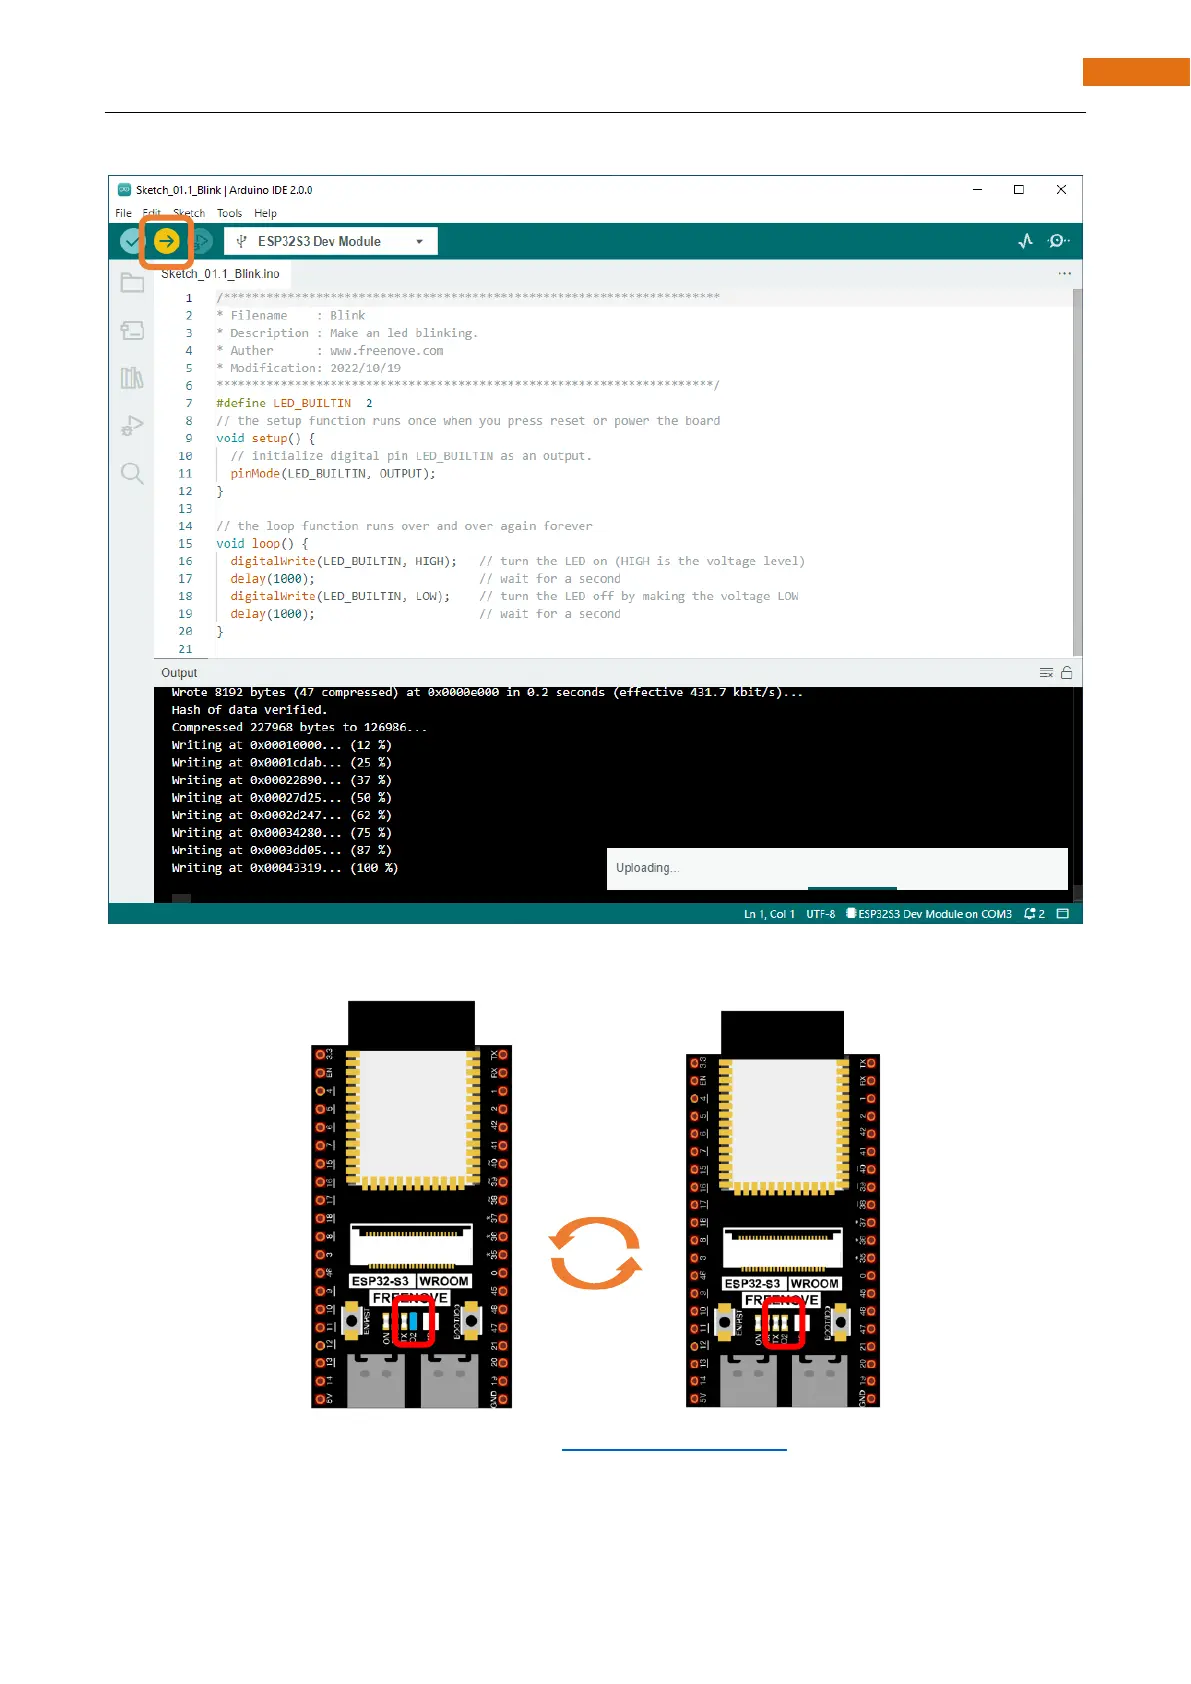The width and height of the screenshot is (1191, 1684).
Task: Click the Verify checkmark button
Action: tap(131, 241)
